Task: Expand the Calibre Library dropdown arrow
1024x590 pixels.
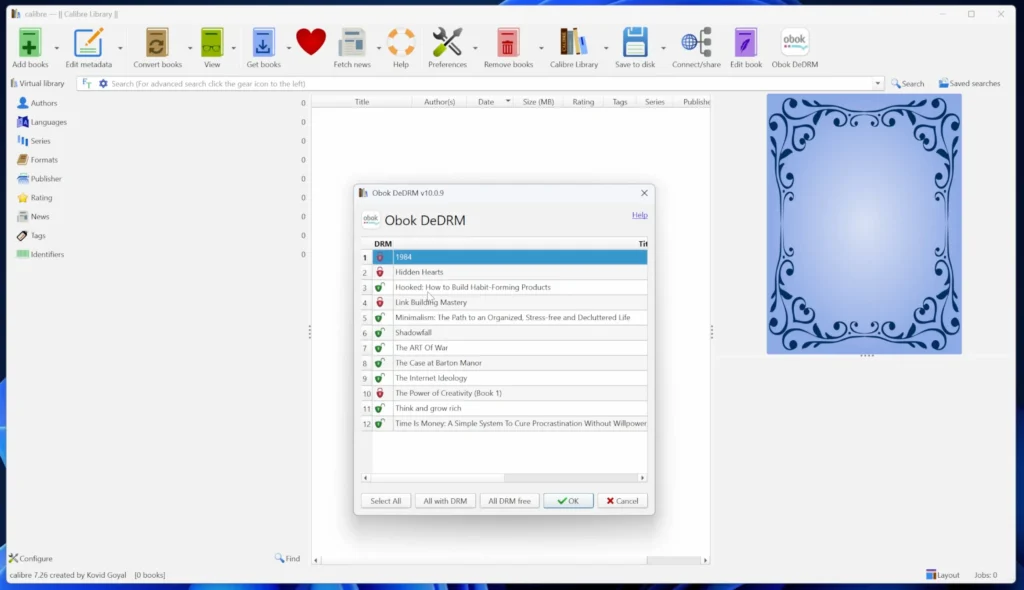Action: 606,48
